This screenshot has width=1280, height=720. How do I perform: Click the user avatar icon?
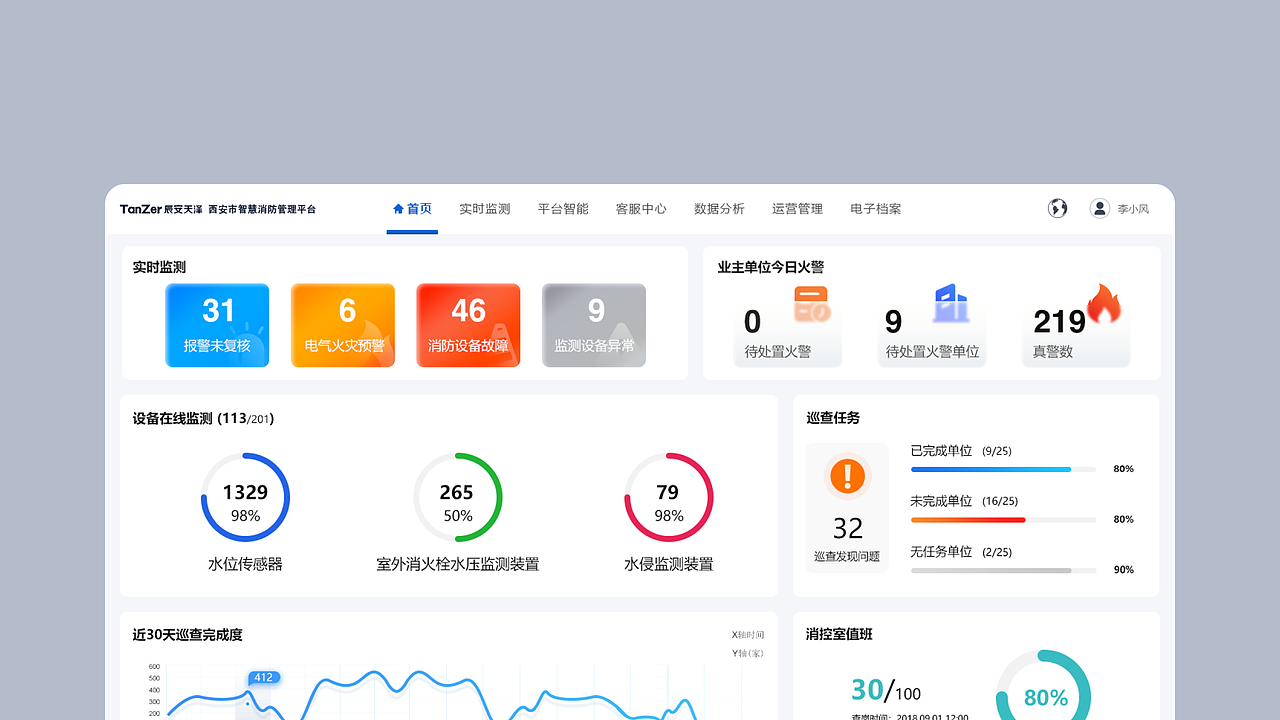pyautogui.click(x=1099, y=208)
